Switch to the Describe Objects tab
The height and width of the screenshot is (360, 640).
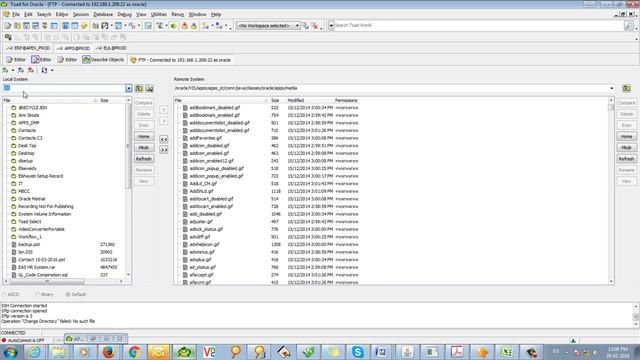point(103,60)
